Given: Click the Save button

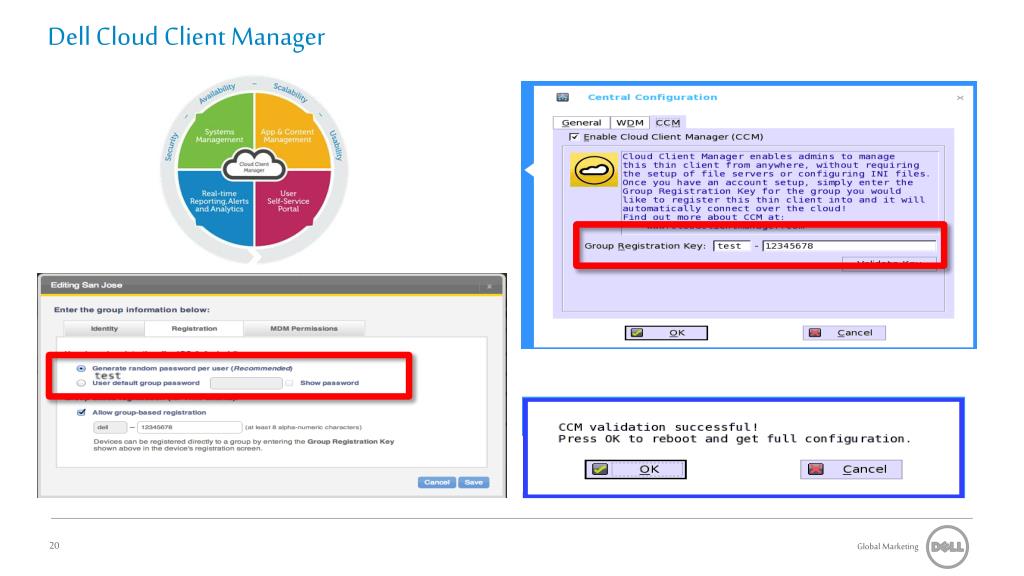Looking at the screenshot, I should point(473,483).
